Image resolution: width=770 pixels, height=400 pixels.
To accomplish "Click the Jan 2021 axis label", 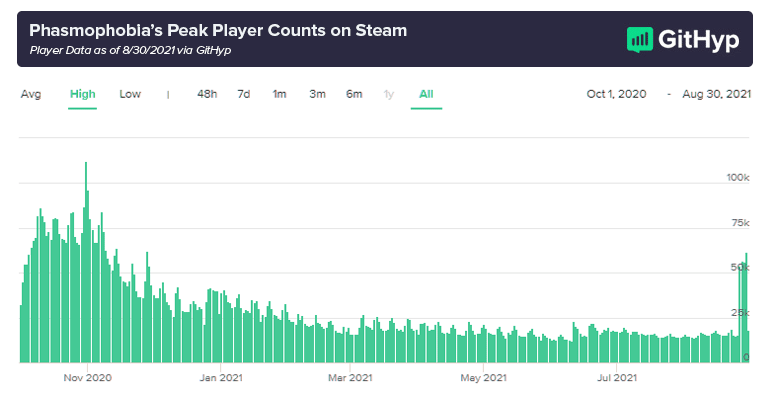I will [221, 378].
